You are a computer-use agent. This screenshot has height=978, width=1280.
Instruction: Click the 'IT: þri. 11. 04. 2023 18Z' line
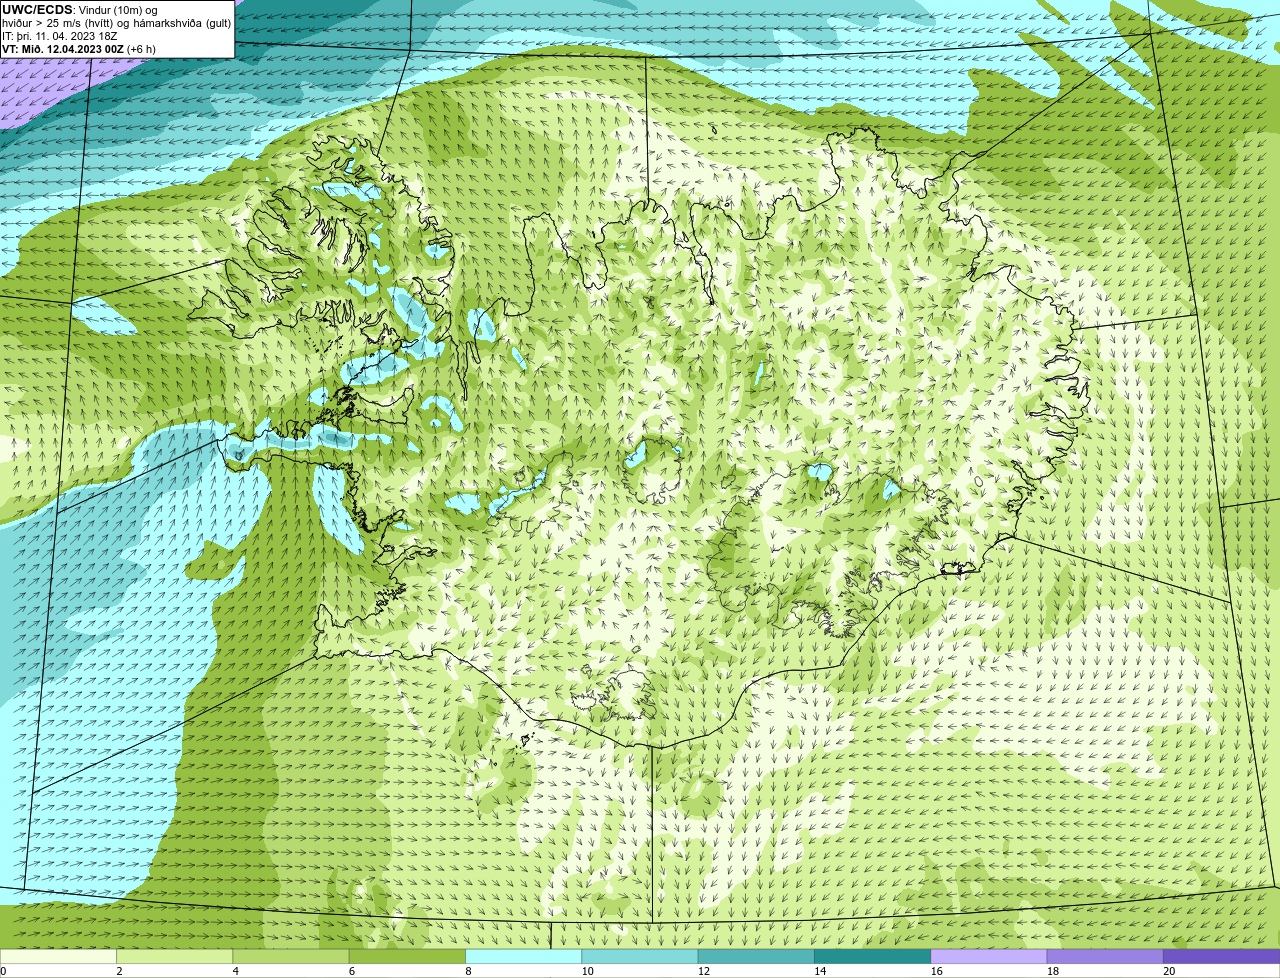click(60, 35)
